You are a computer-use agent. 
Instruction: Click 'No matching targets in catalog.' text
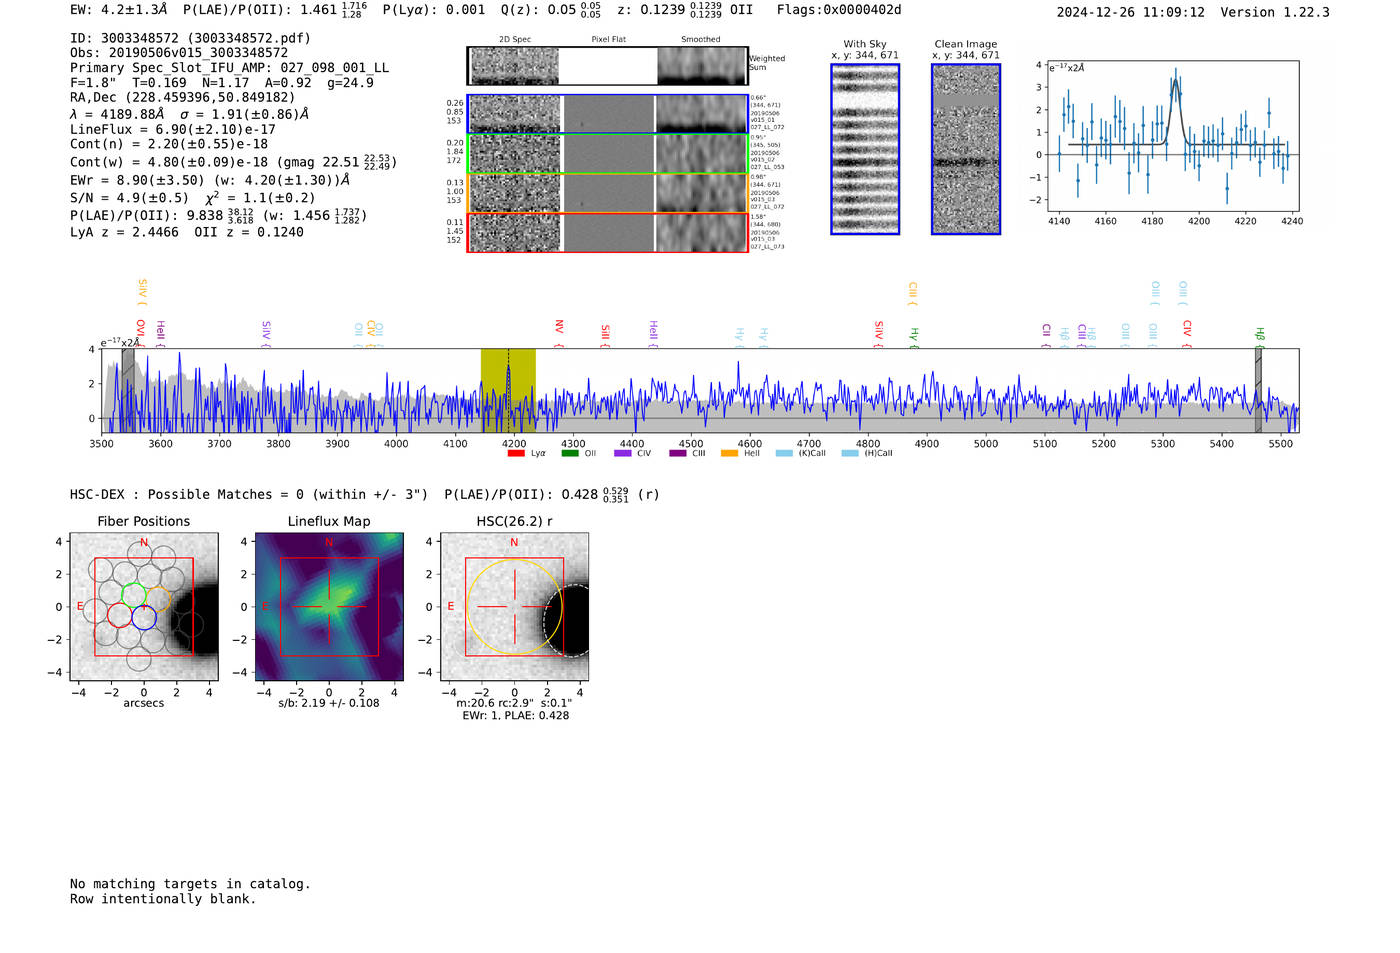(190, 884)
